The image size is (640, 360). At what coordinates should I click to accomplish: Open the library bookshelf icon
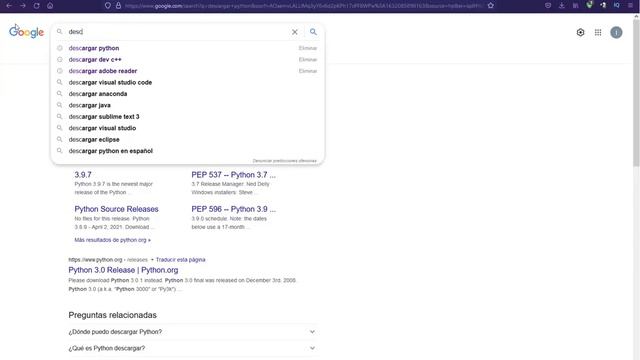(576, 6)
